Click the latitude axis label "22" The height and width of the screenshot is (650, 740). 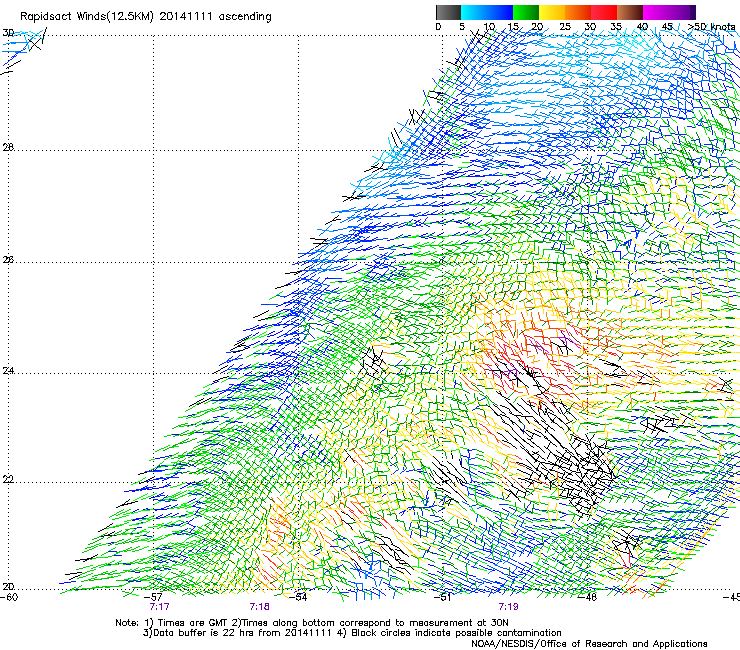(x=8, y=480)
